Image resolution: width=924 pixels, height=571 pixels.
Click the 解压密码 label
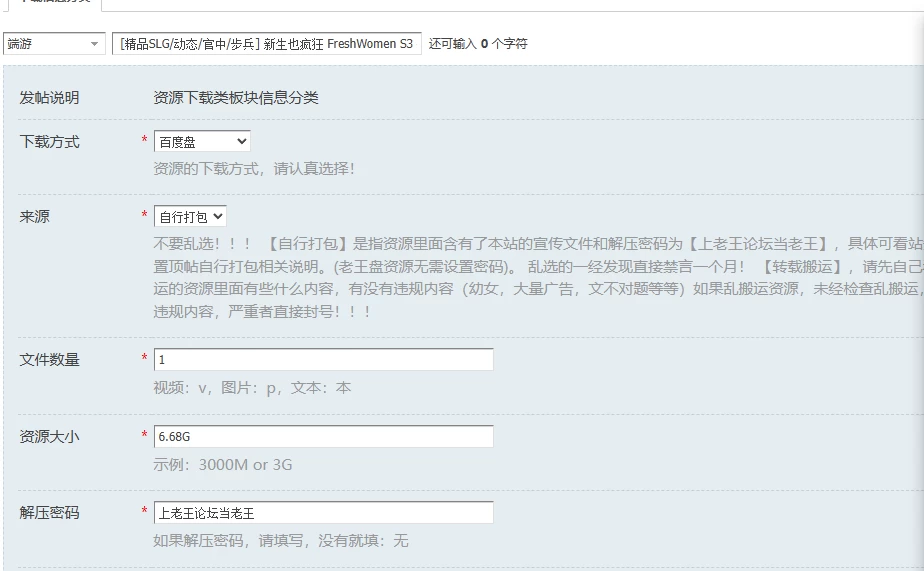point(50,513)
